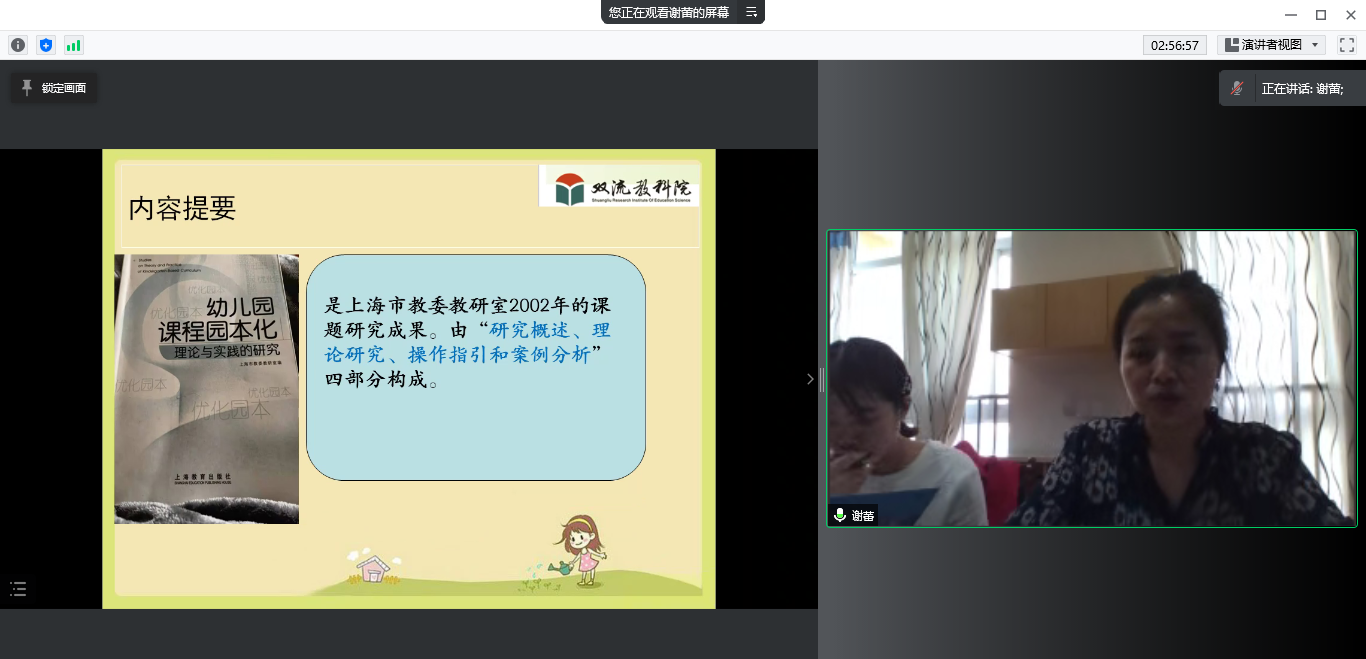Open the menu beside 您正在观看谢蕾的屏幕
1366x659 pixels.
[x=751, y=12]
